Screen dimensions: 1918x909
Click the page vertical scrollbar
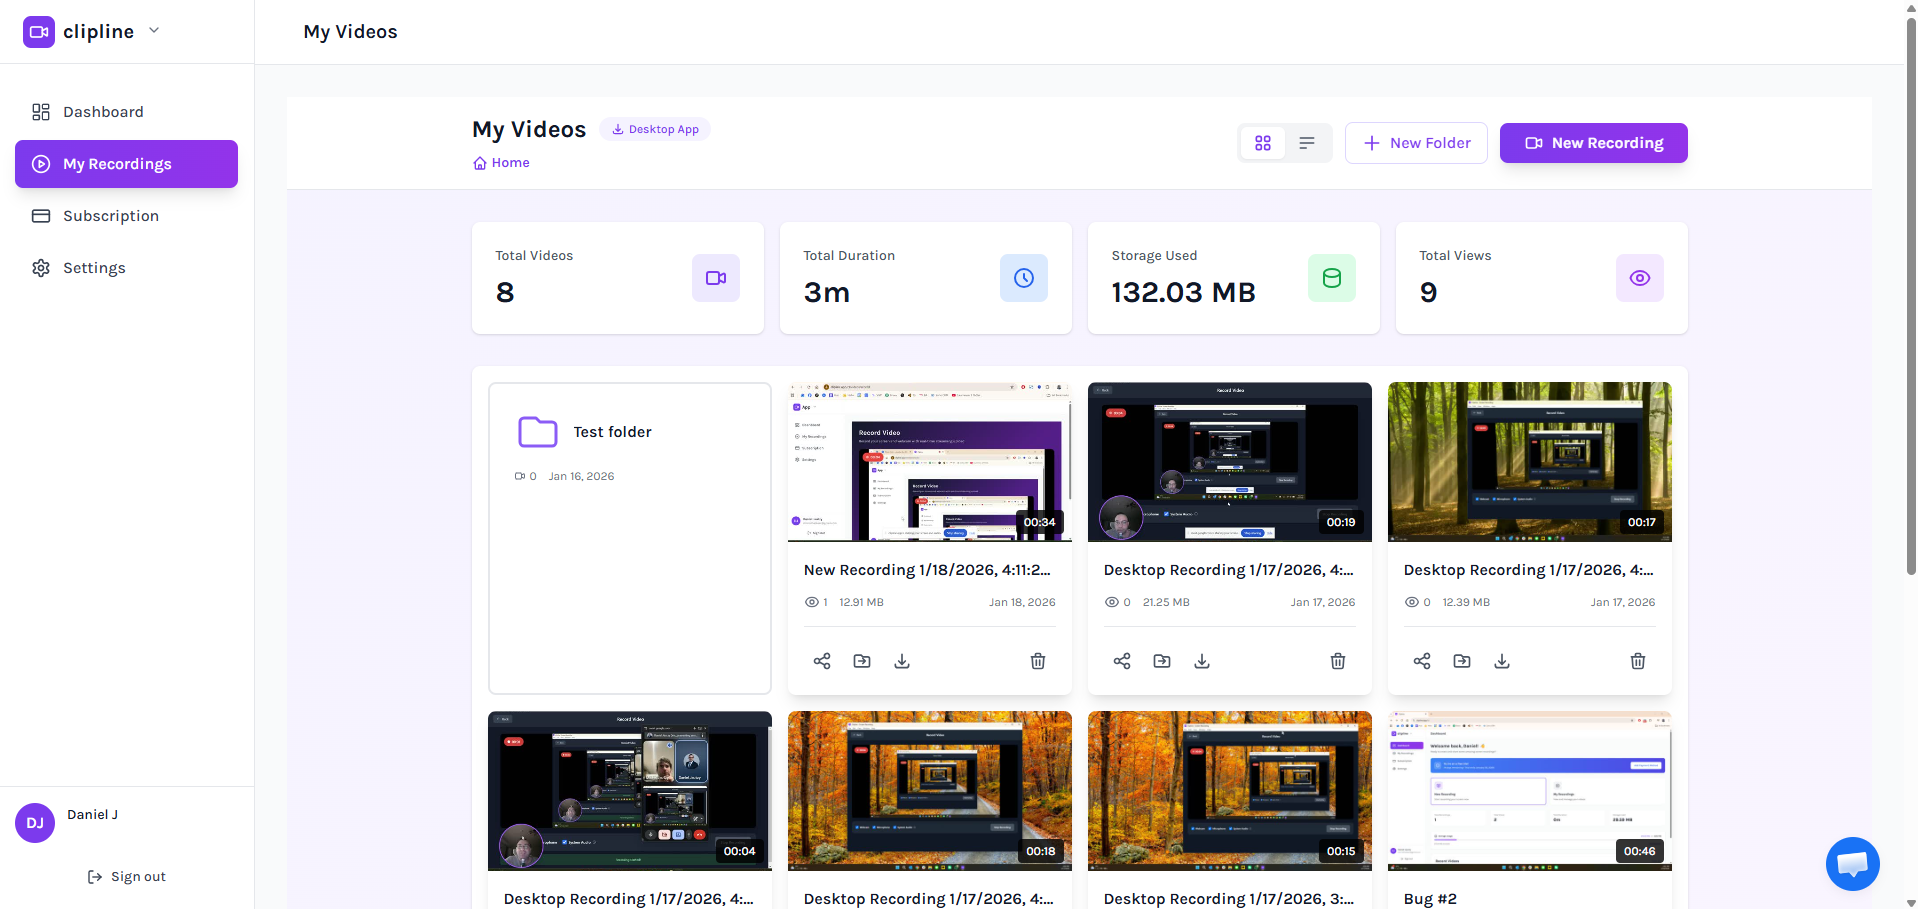(1911, 295)
